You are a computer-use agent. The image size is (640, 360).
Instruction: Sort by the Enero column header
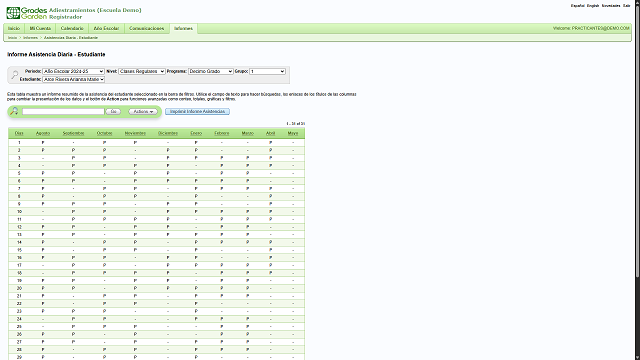pos(196,133)
